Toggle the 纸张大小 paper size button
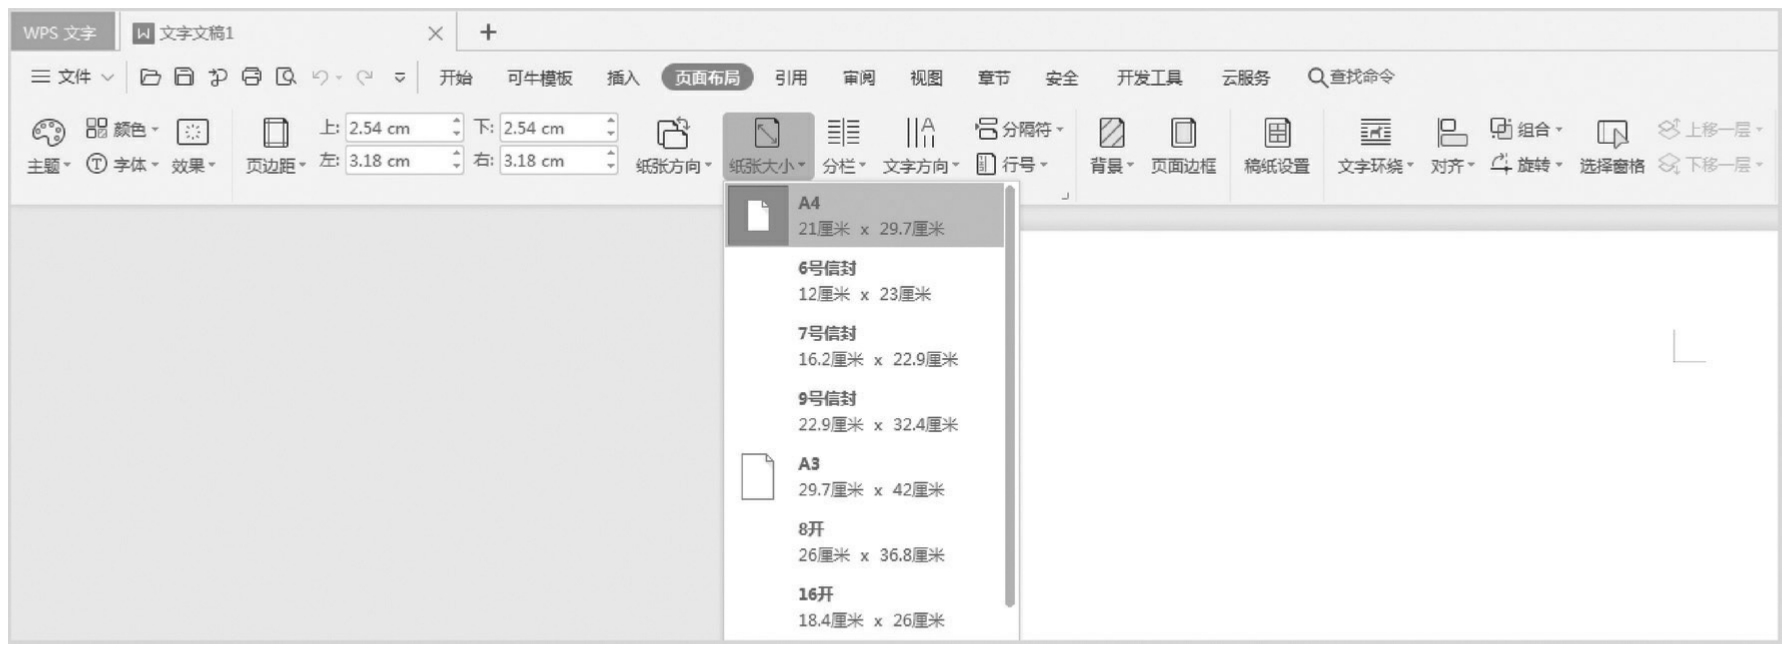The width and height of the screenshot is (1790, 651). pyautogui.click(x=767, y=146)
